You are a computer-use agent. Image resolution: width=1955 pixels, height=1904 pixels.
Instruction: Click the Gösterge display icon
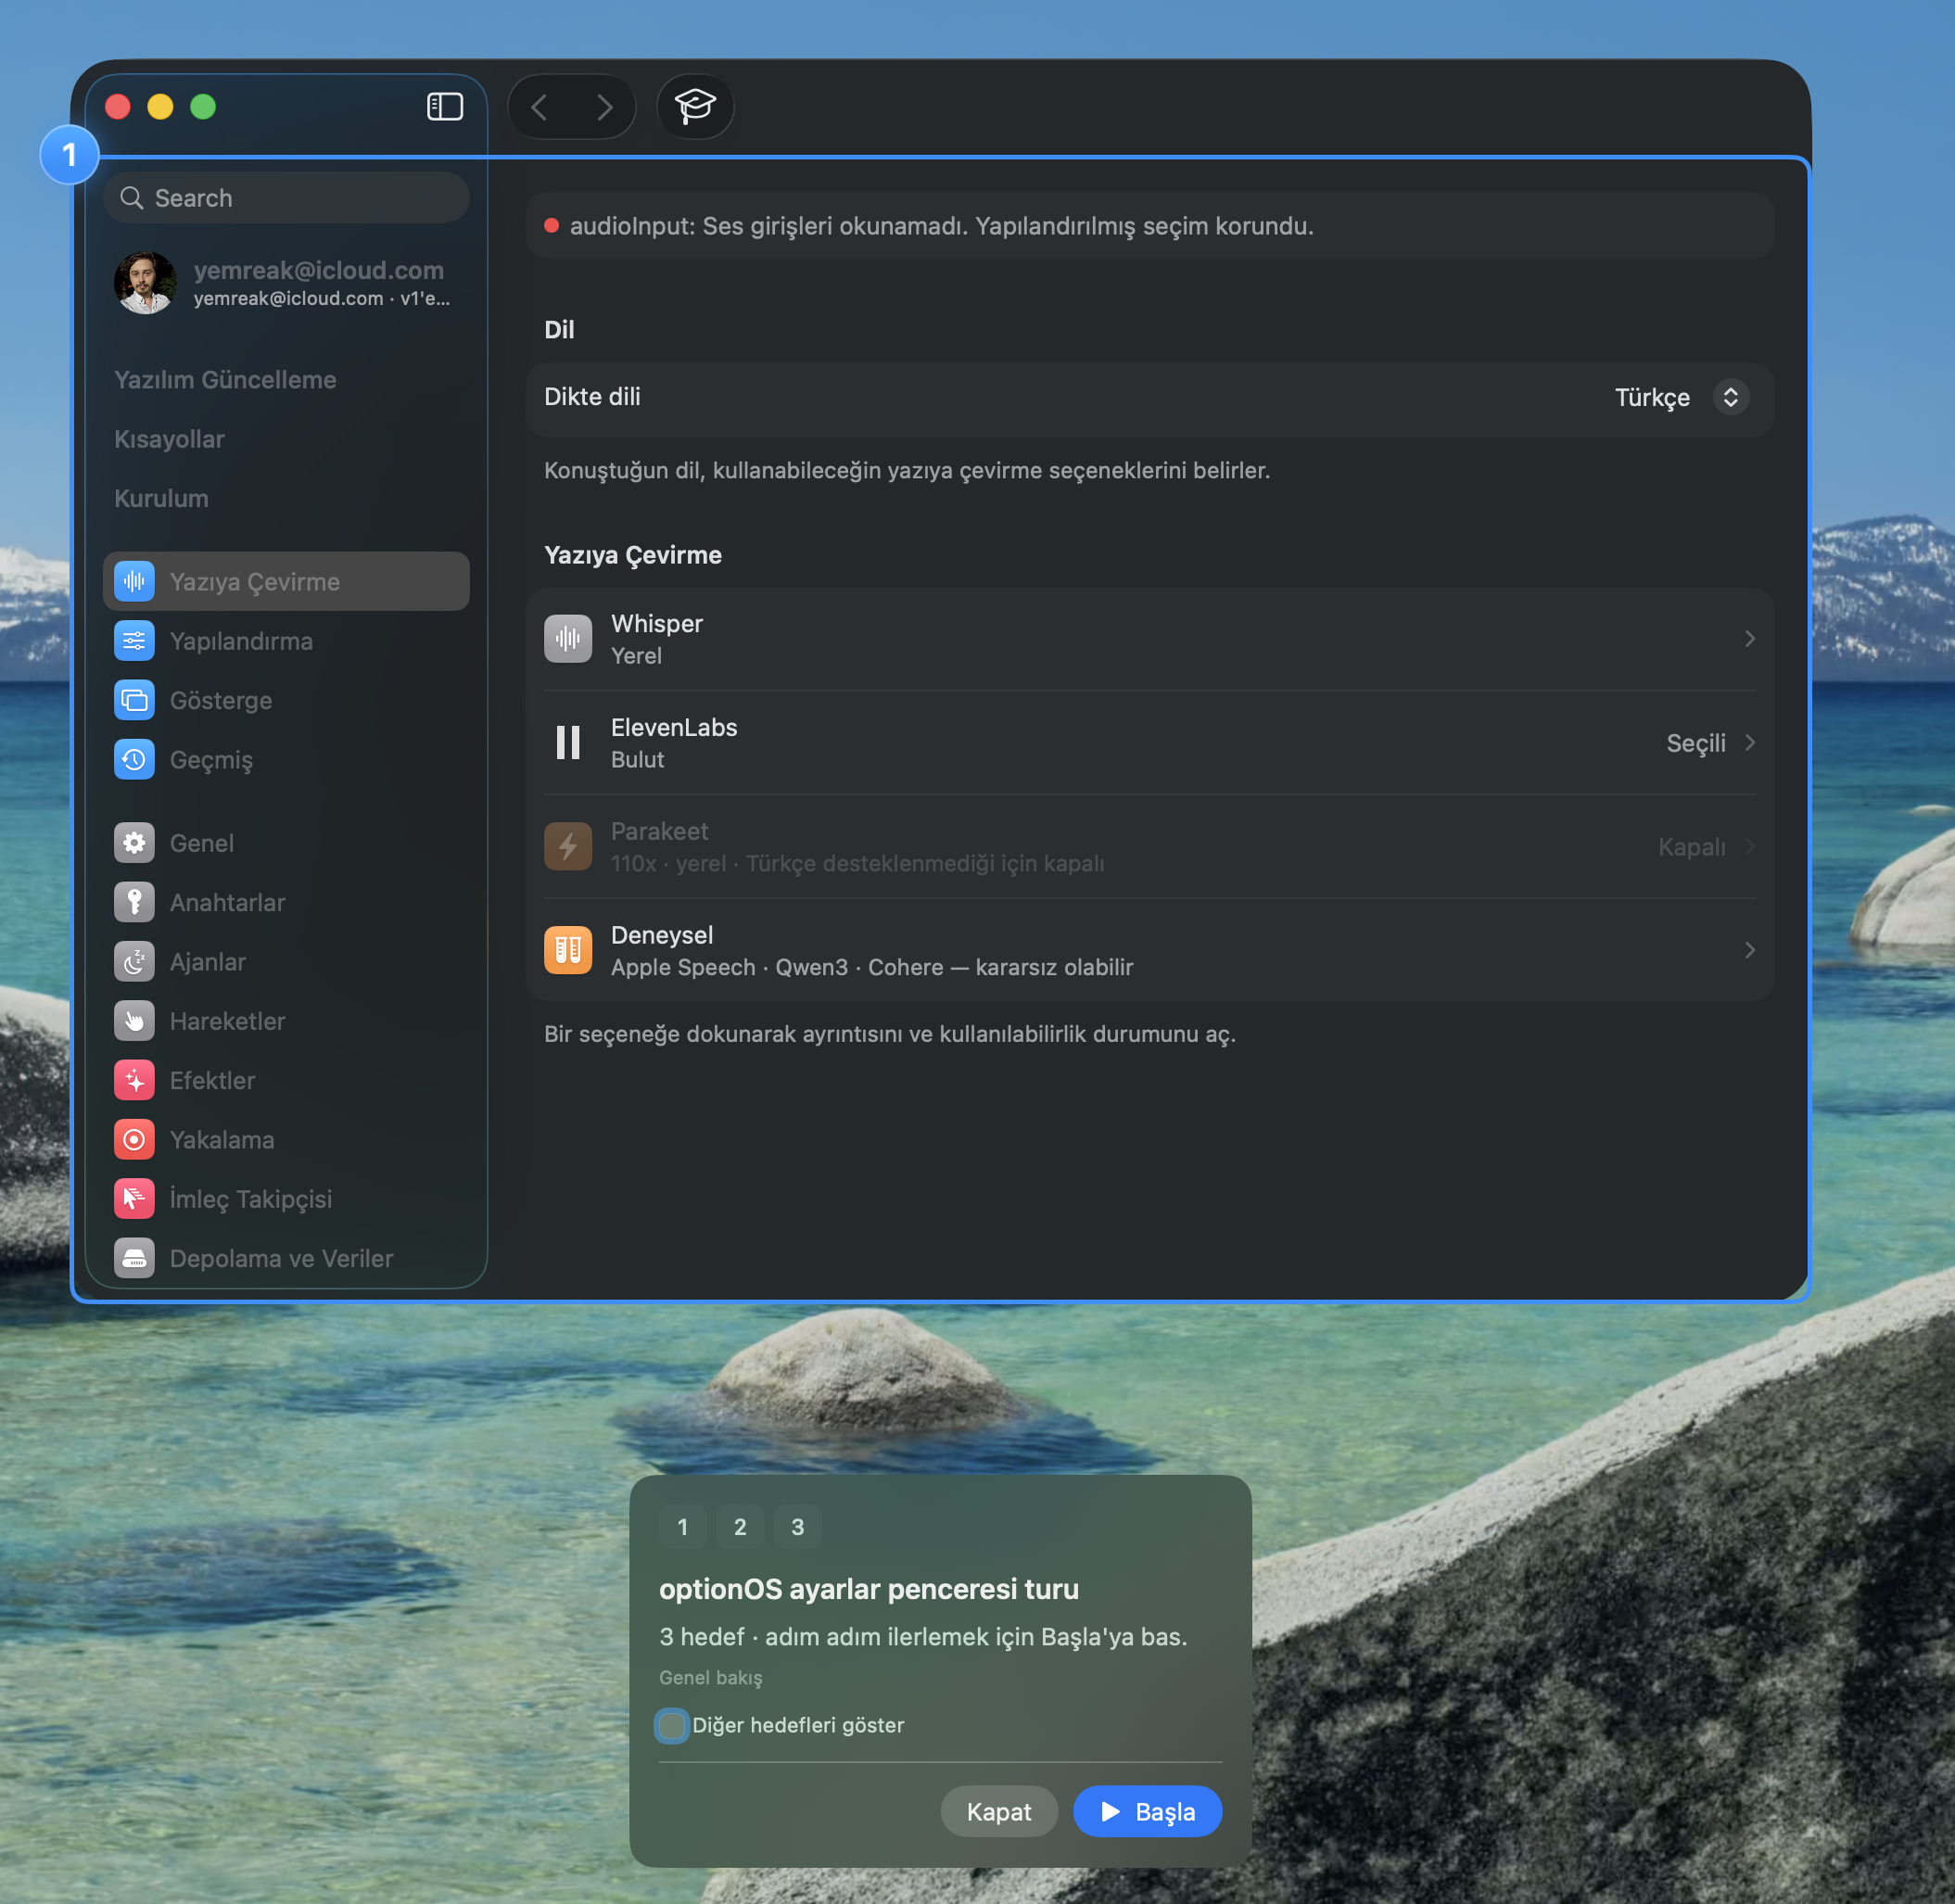coord(134,700)
